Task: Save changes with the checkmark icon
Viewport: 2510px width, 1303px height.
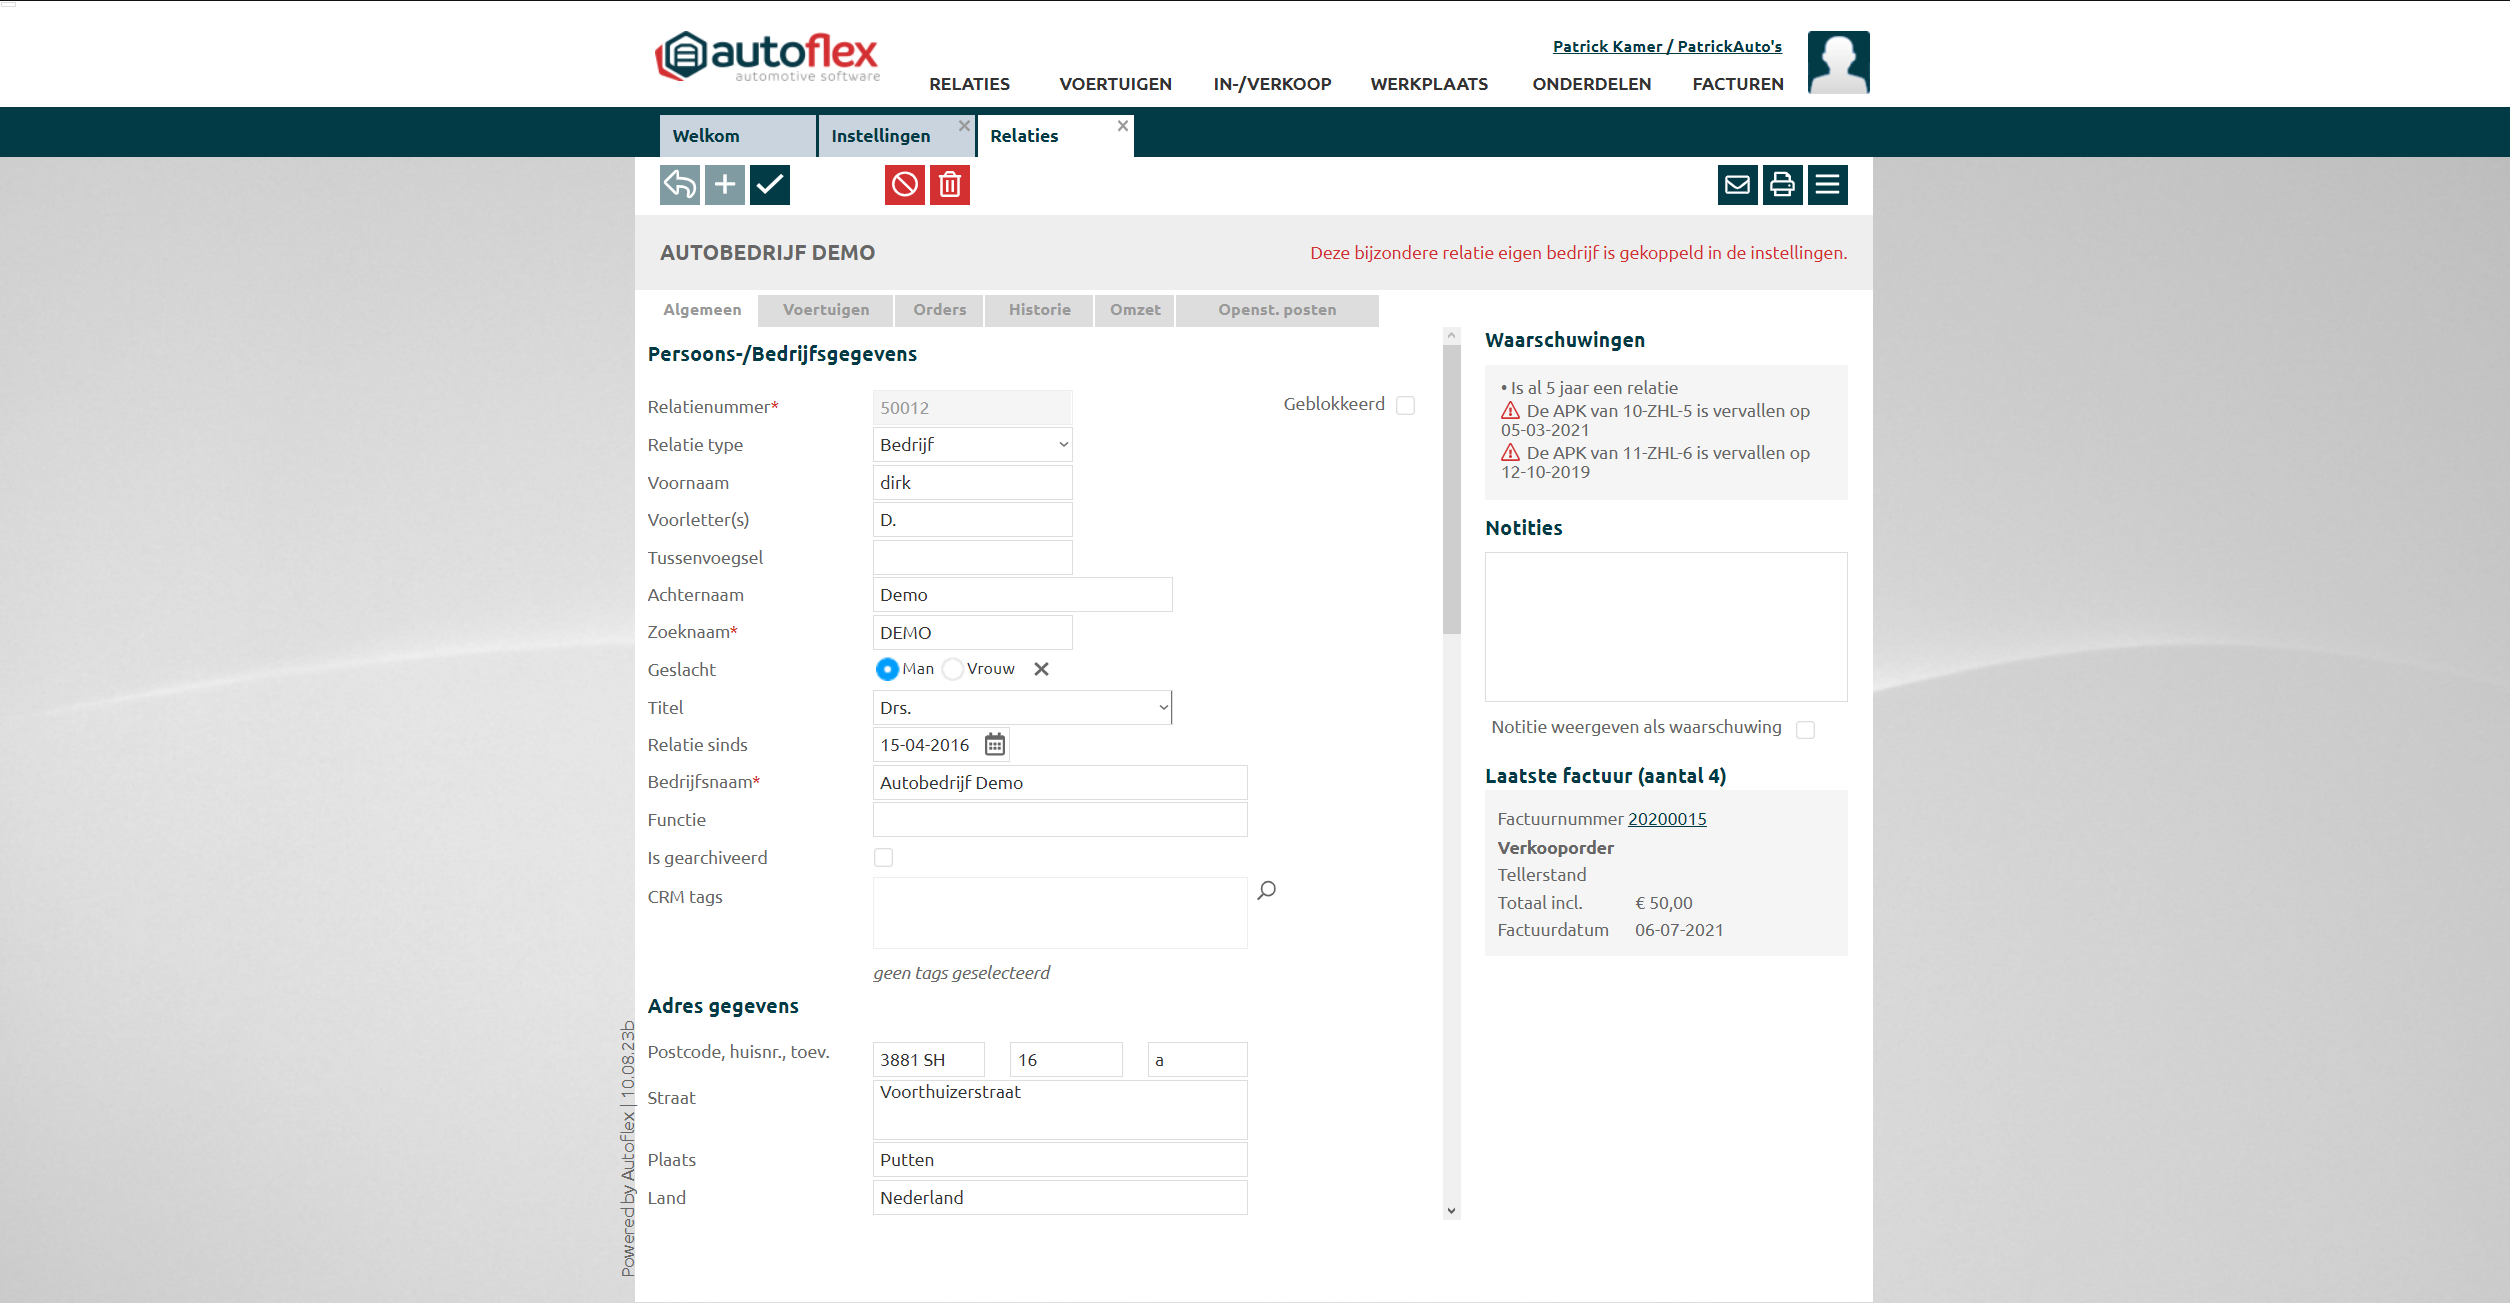Action: click(769, 185)
